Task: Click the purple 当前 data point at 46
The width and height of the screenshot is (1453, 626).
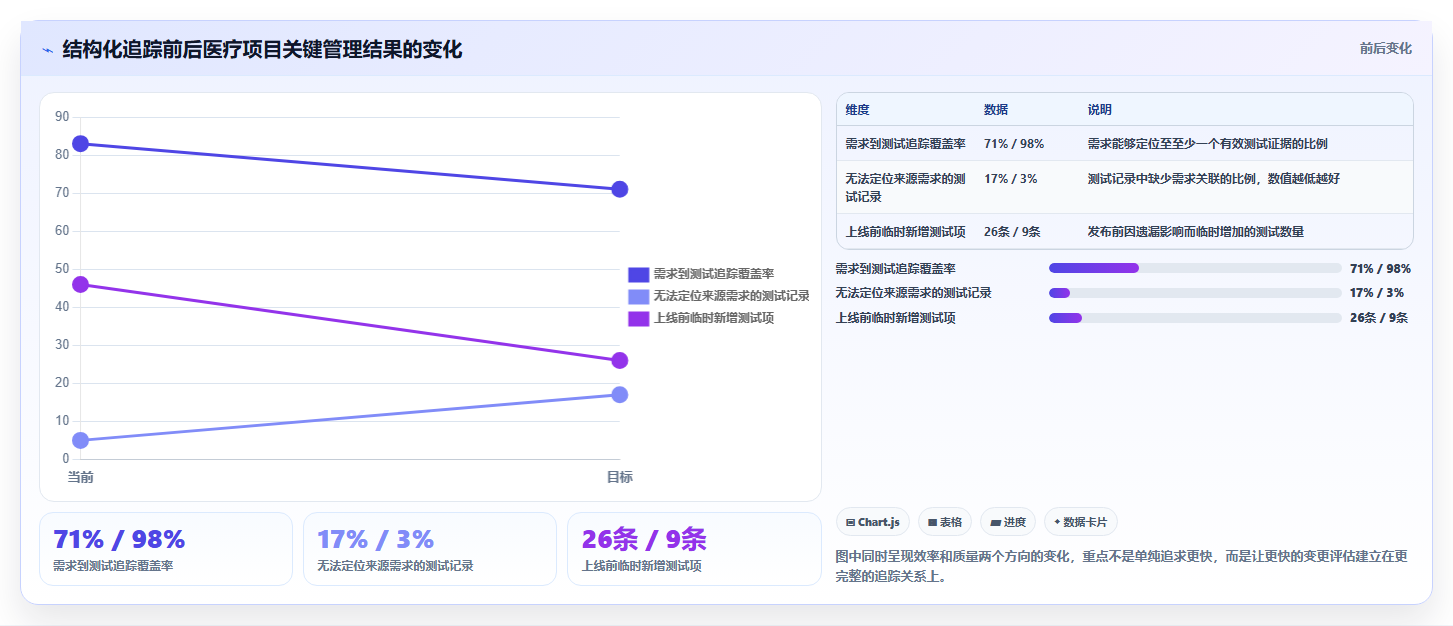Action: (81, 285)
